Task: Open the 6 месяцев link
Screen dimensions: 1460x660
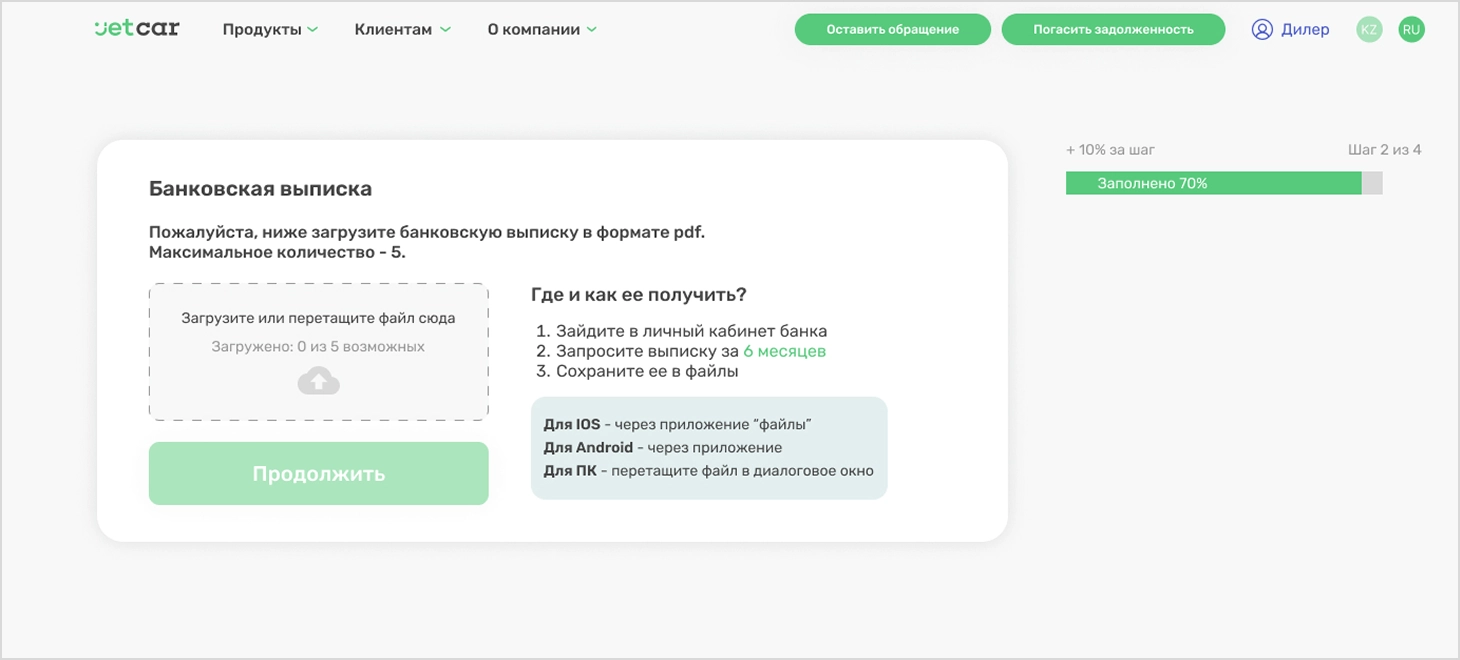Action: point(785,351)
